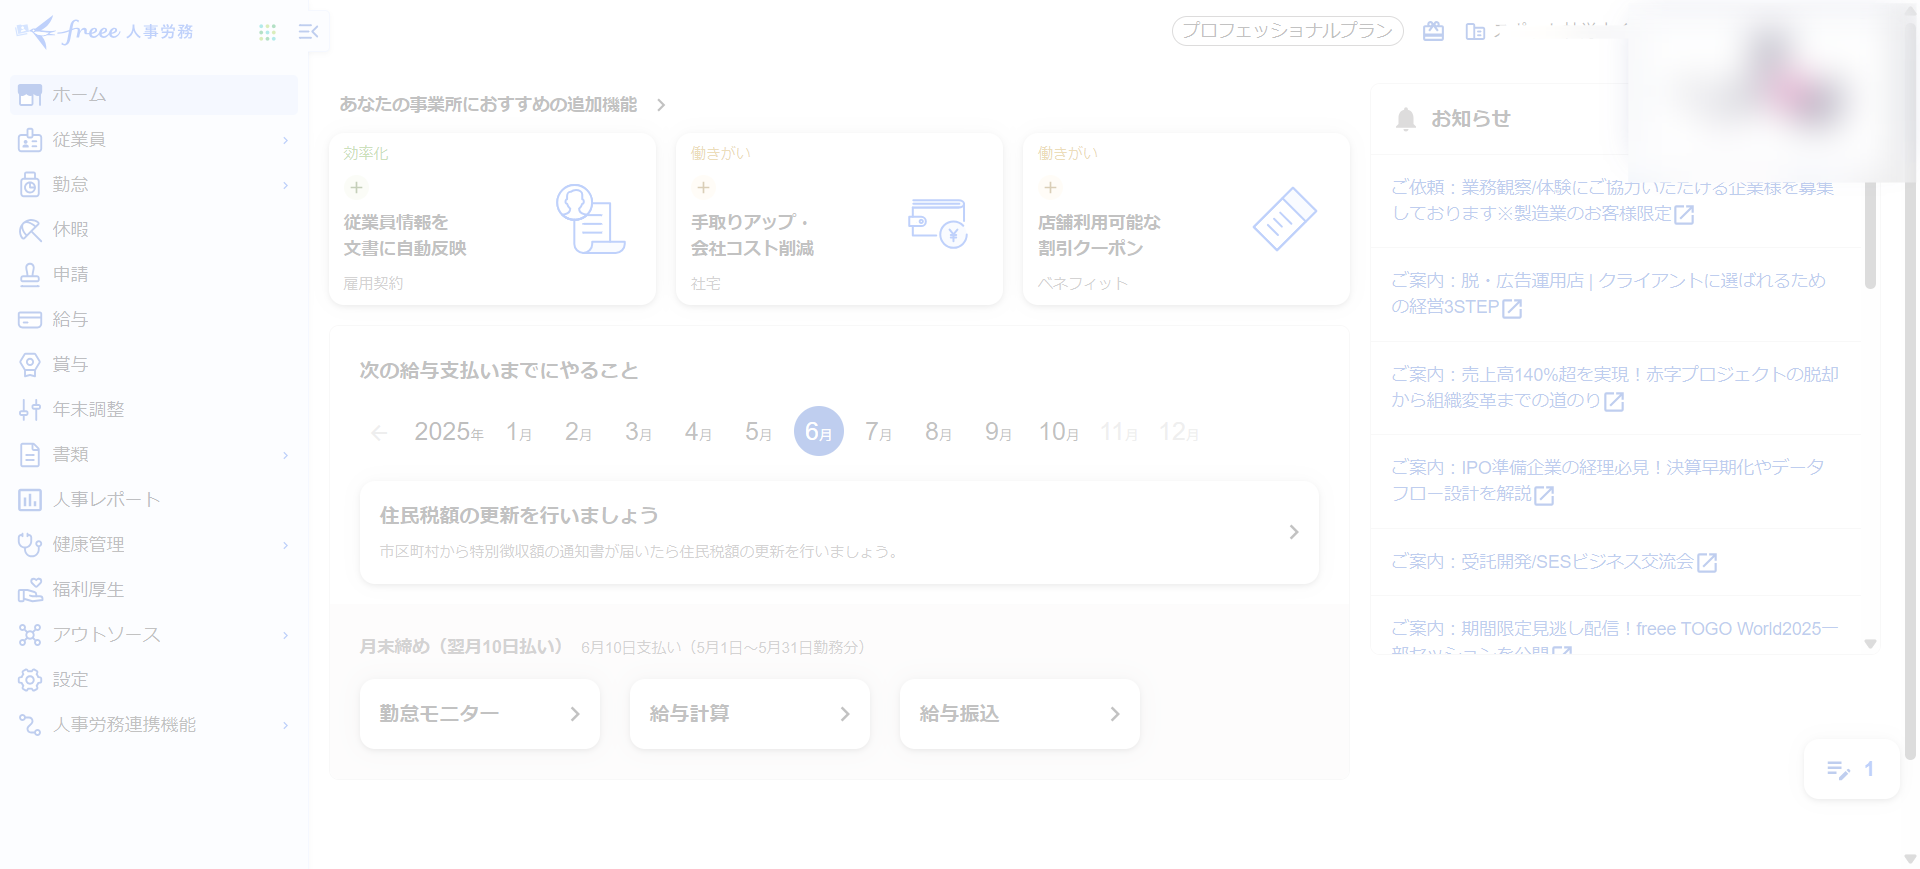
Task: Expand the 勤怠 sidebar menu chevron
Action: coord(285,185)
